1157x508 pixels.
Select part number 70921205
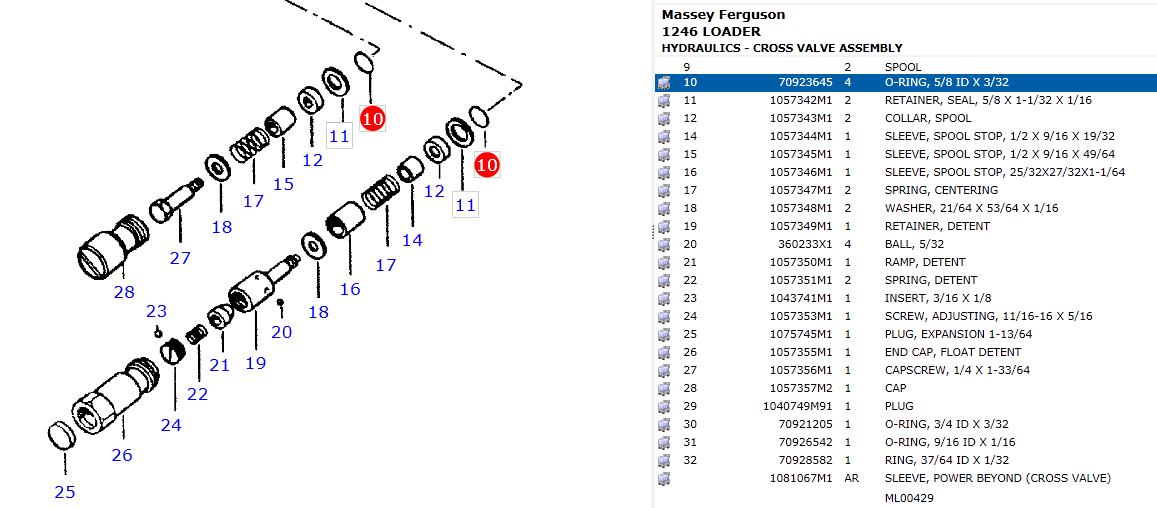(x=806, y=425)
